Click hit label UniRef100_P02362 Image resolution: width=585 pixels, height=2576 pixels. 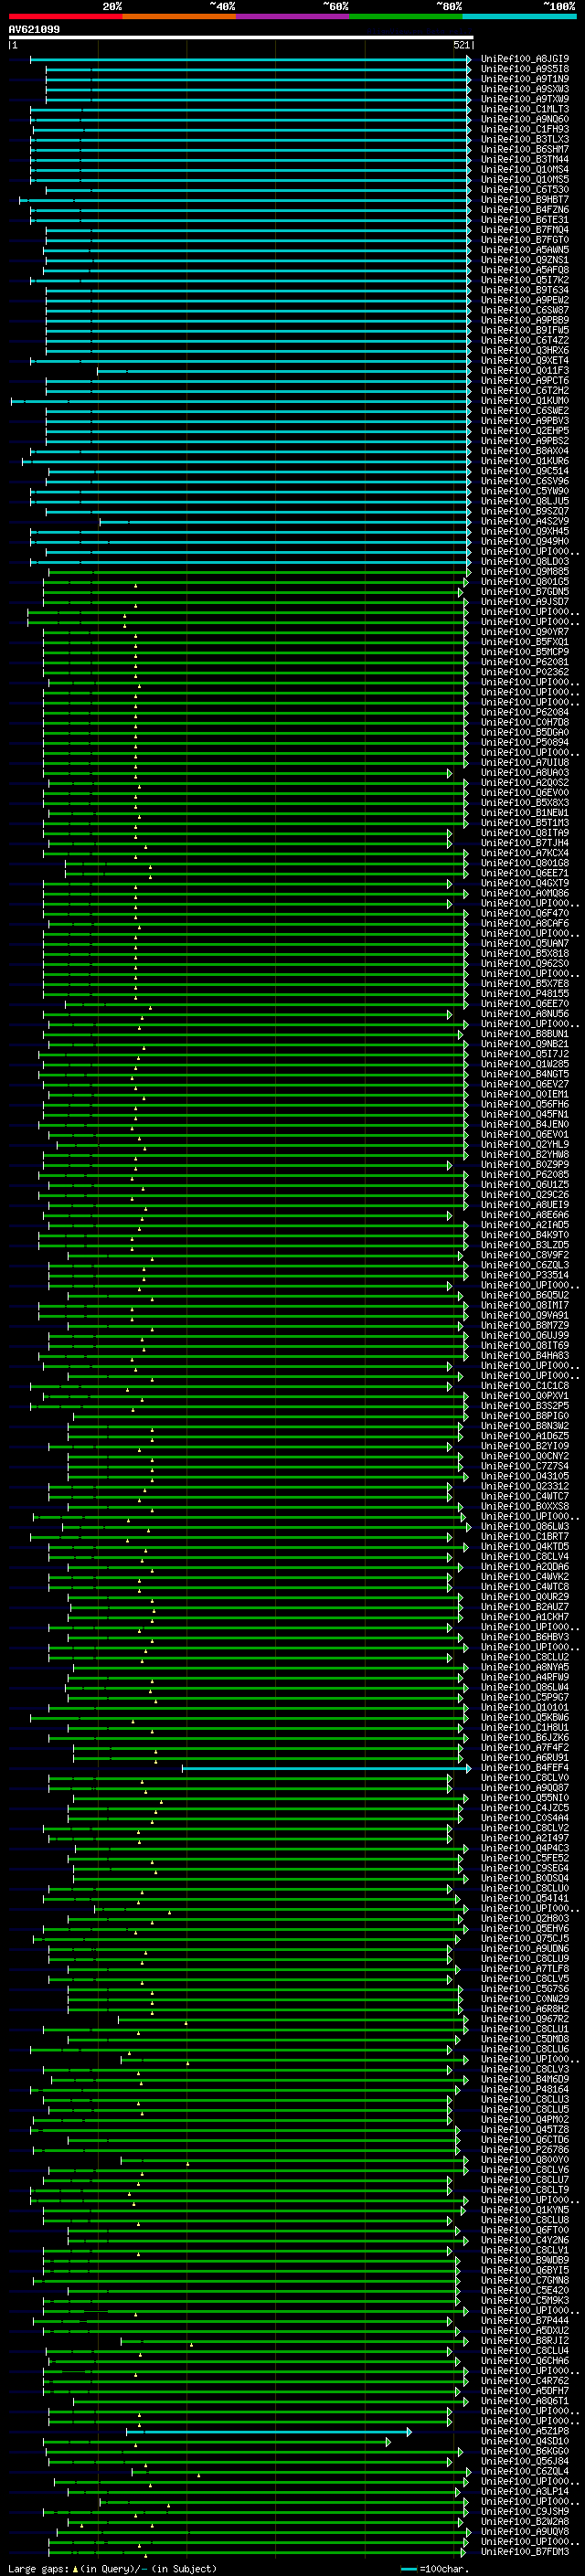525,671
